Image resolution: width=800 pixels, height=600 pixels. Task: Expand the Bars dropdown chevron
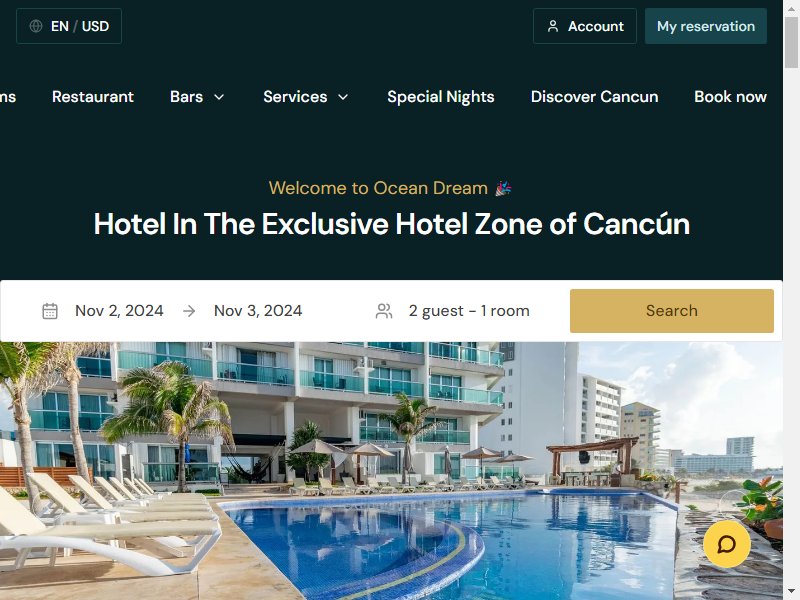pos(219,97)
